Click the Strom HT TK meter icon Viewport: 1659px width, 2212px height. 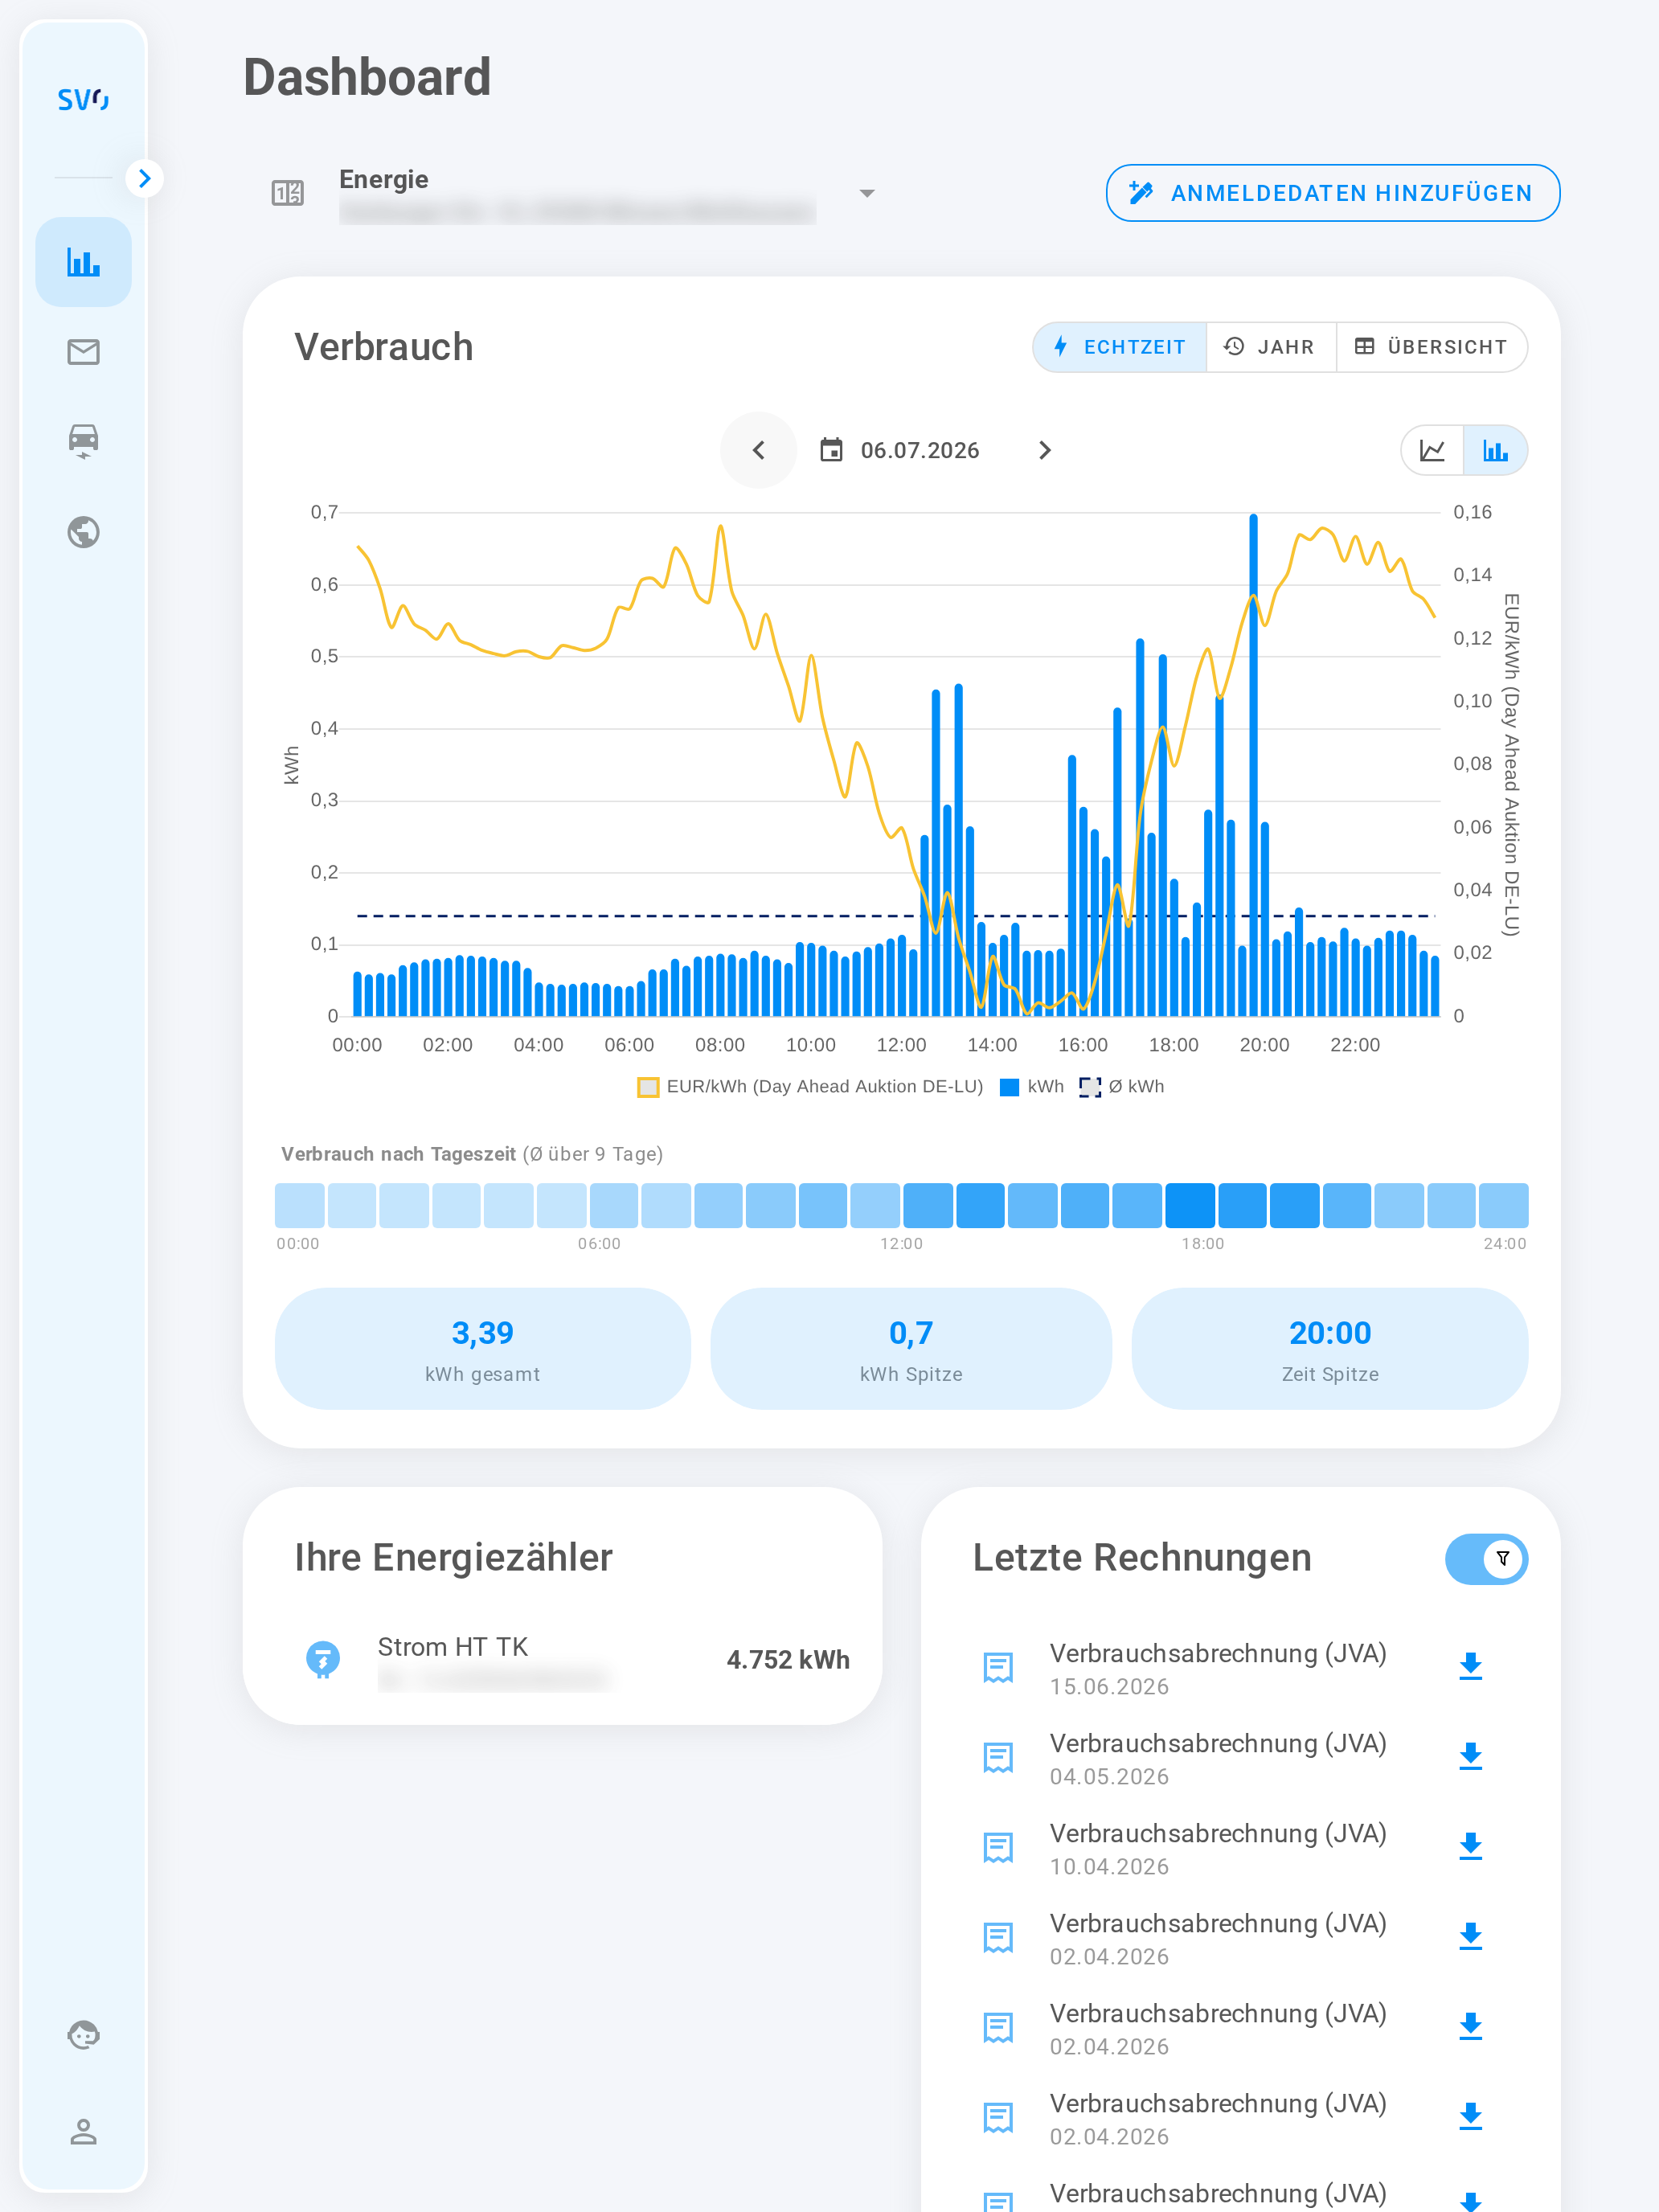[x=323, y=1659]
